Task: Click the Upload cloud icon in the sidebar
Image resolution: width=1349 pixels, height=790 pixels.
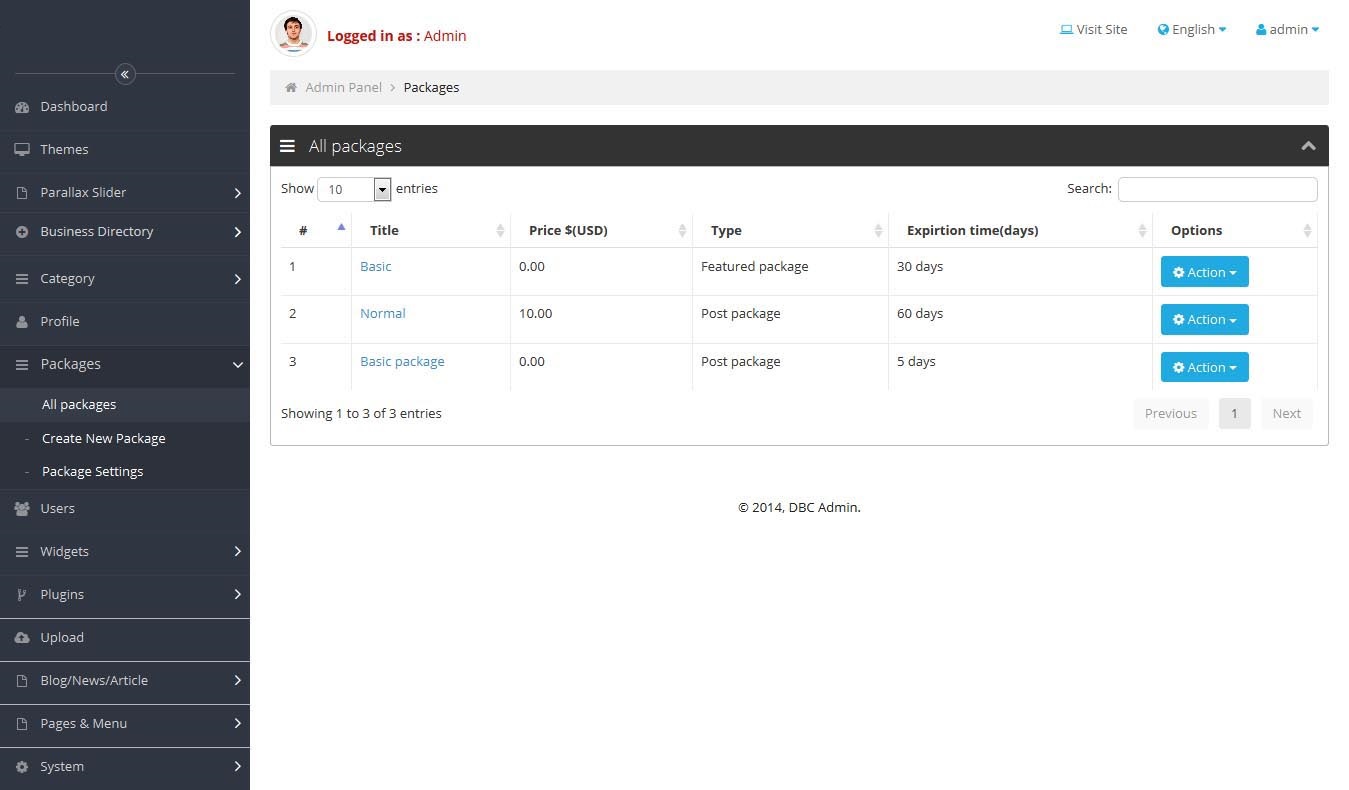Action: (22, 638)
